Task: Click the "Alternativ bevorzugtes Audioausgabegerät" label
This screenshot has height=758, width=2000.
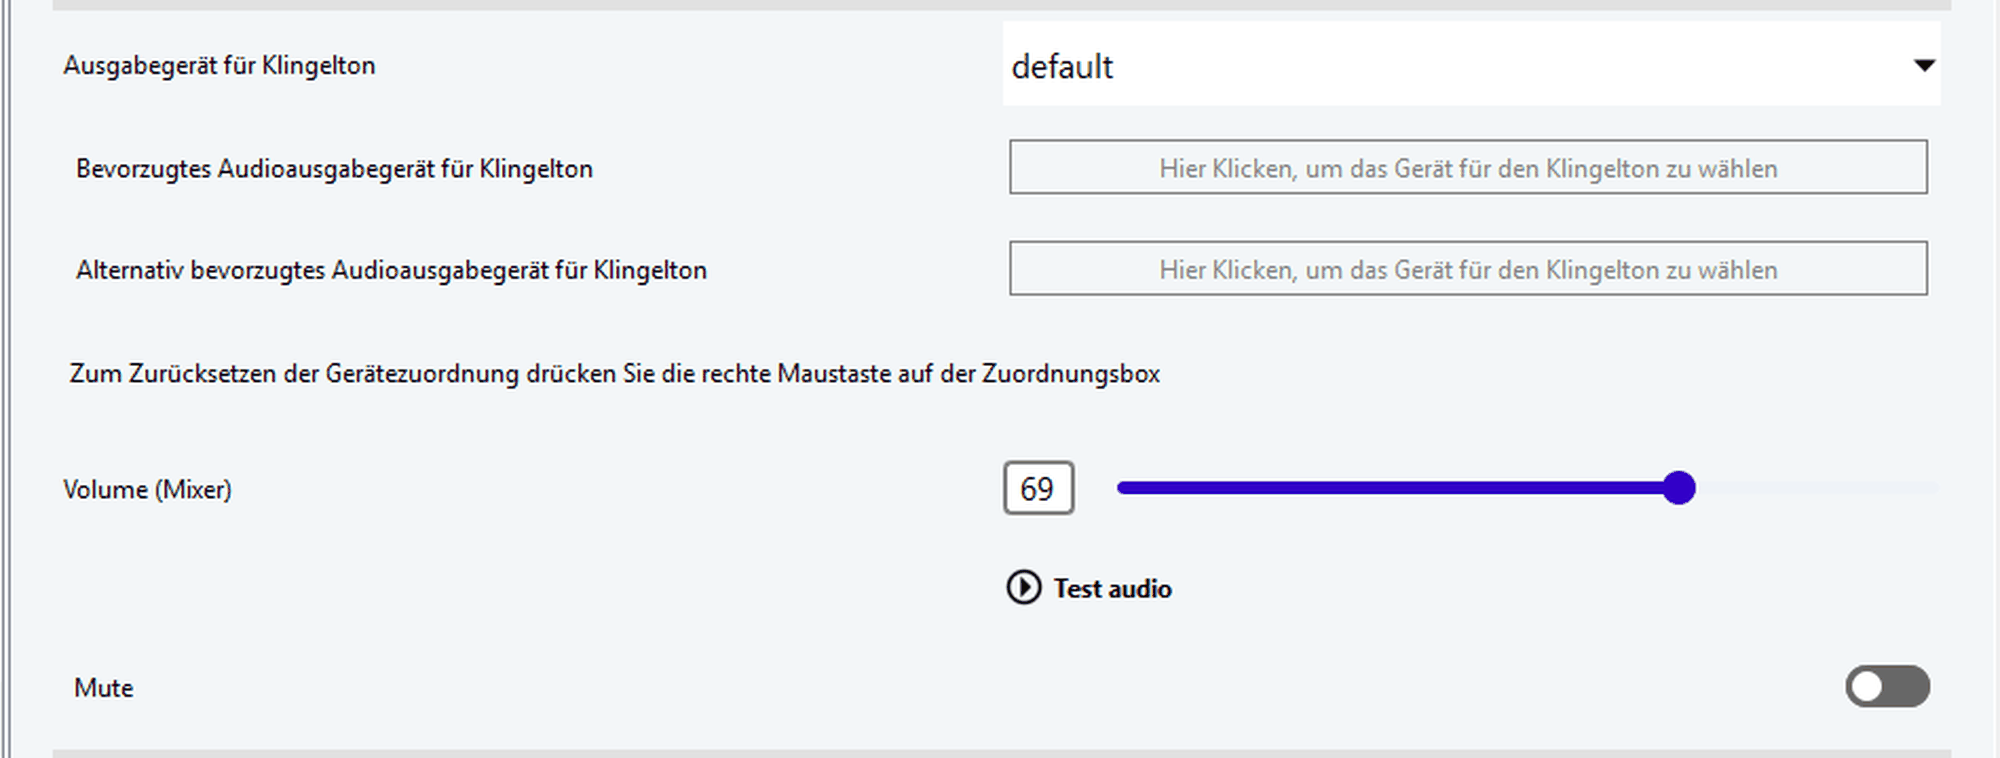Action: 391,270
